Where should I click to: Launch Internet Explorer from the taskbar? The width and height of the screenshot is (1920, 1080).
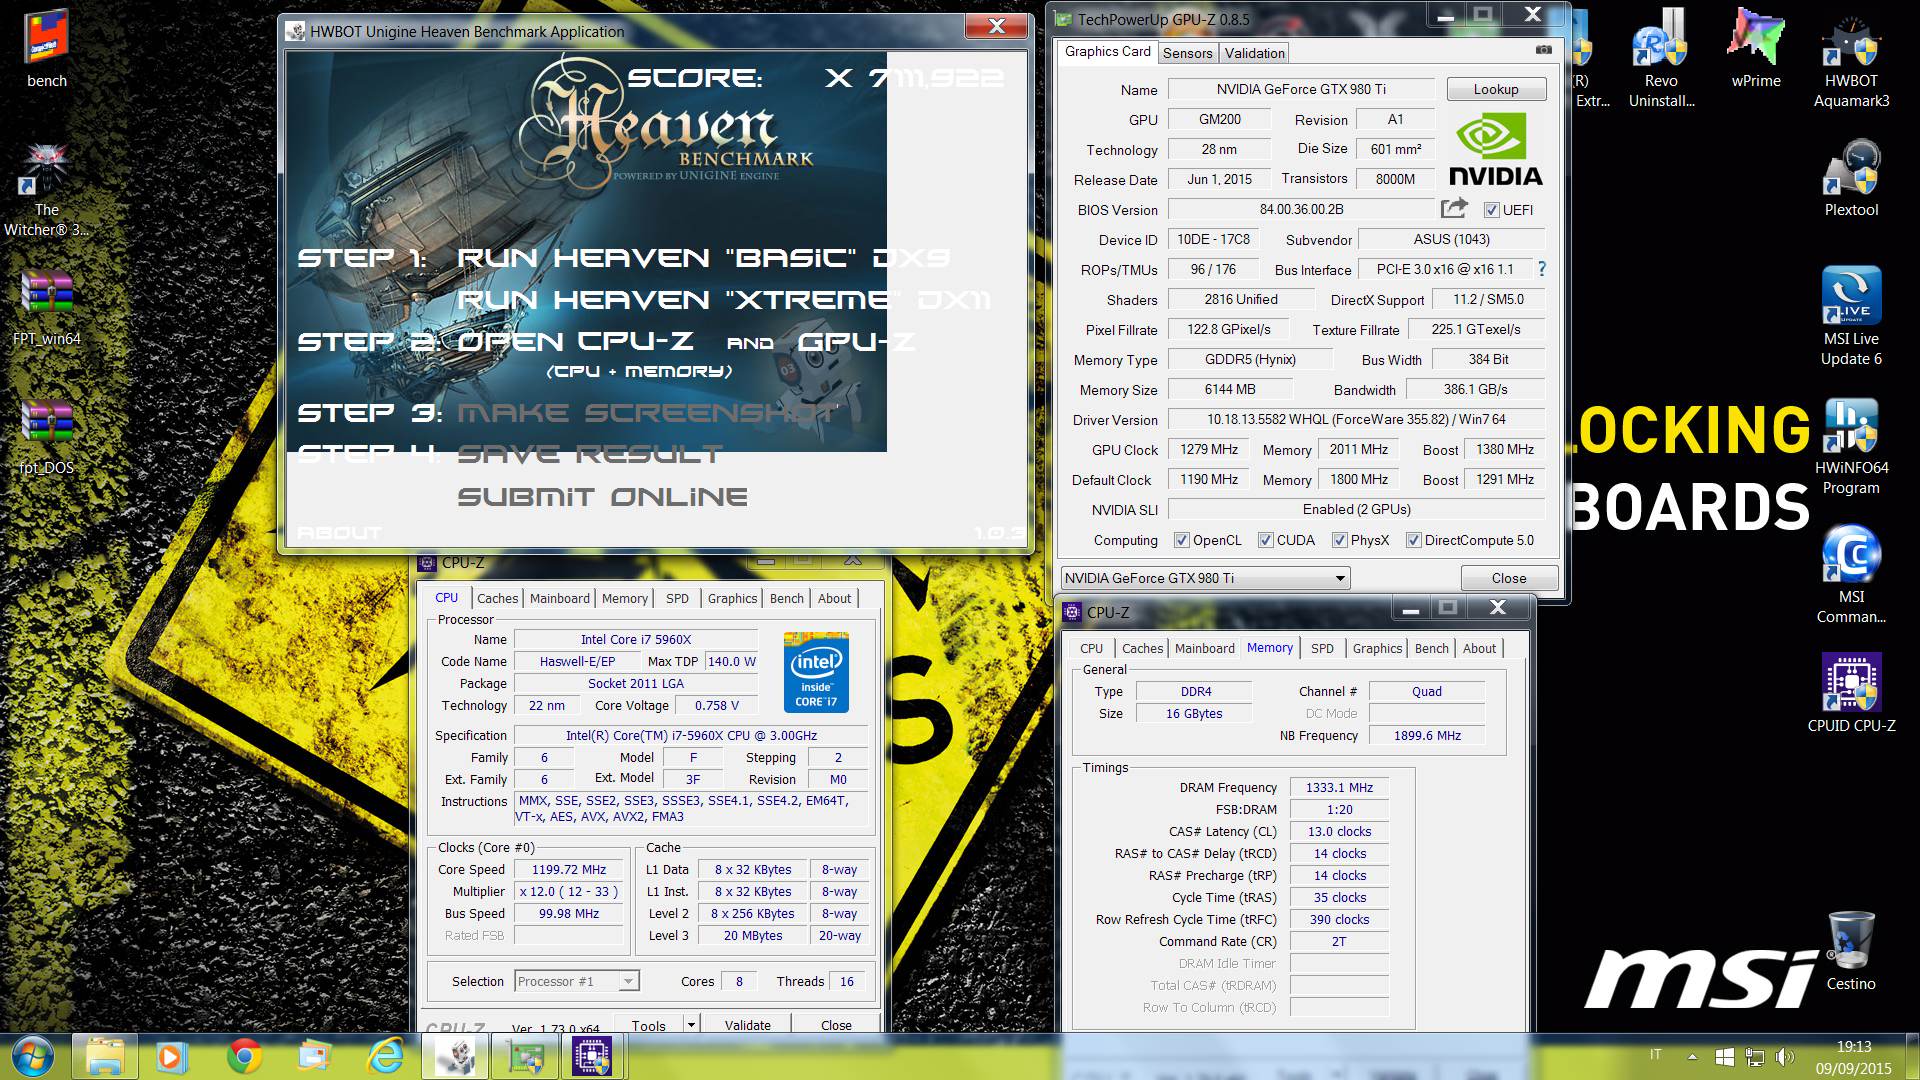tap(384, 1056)
